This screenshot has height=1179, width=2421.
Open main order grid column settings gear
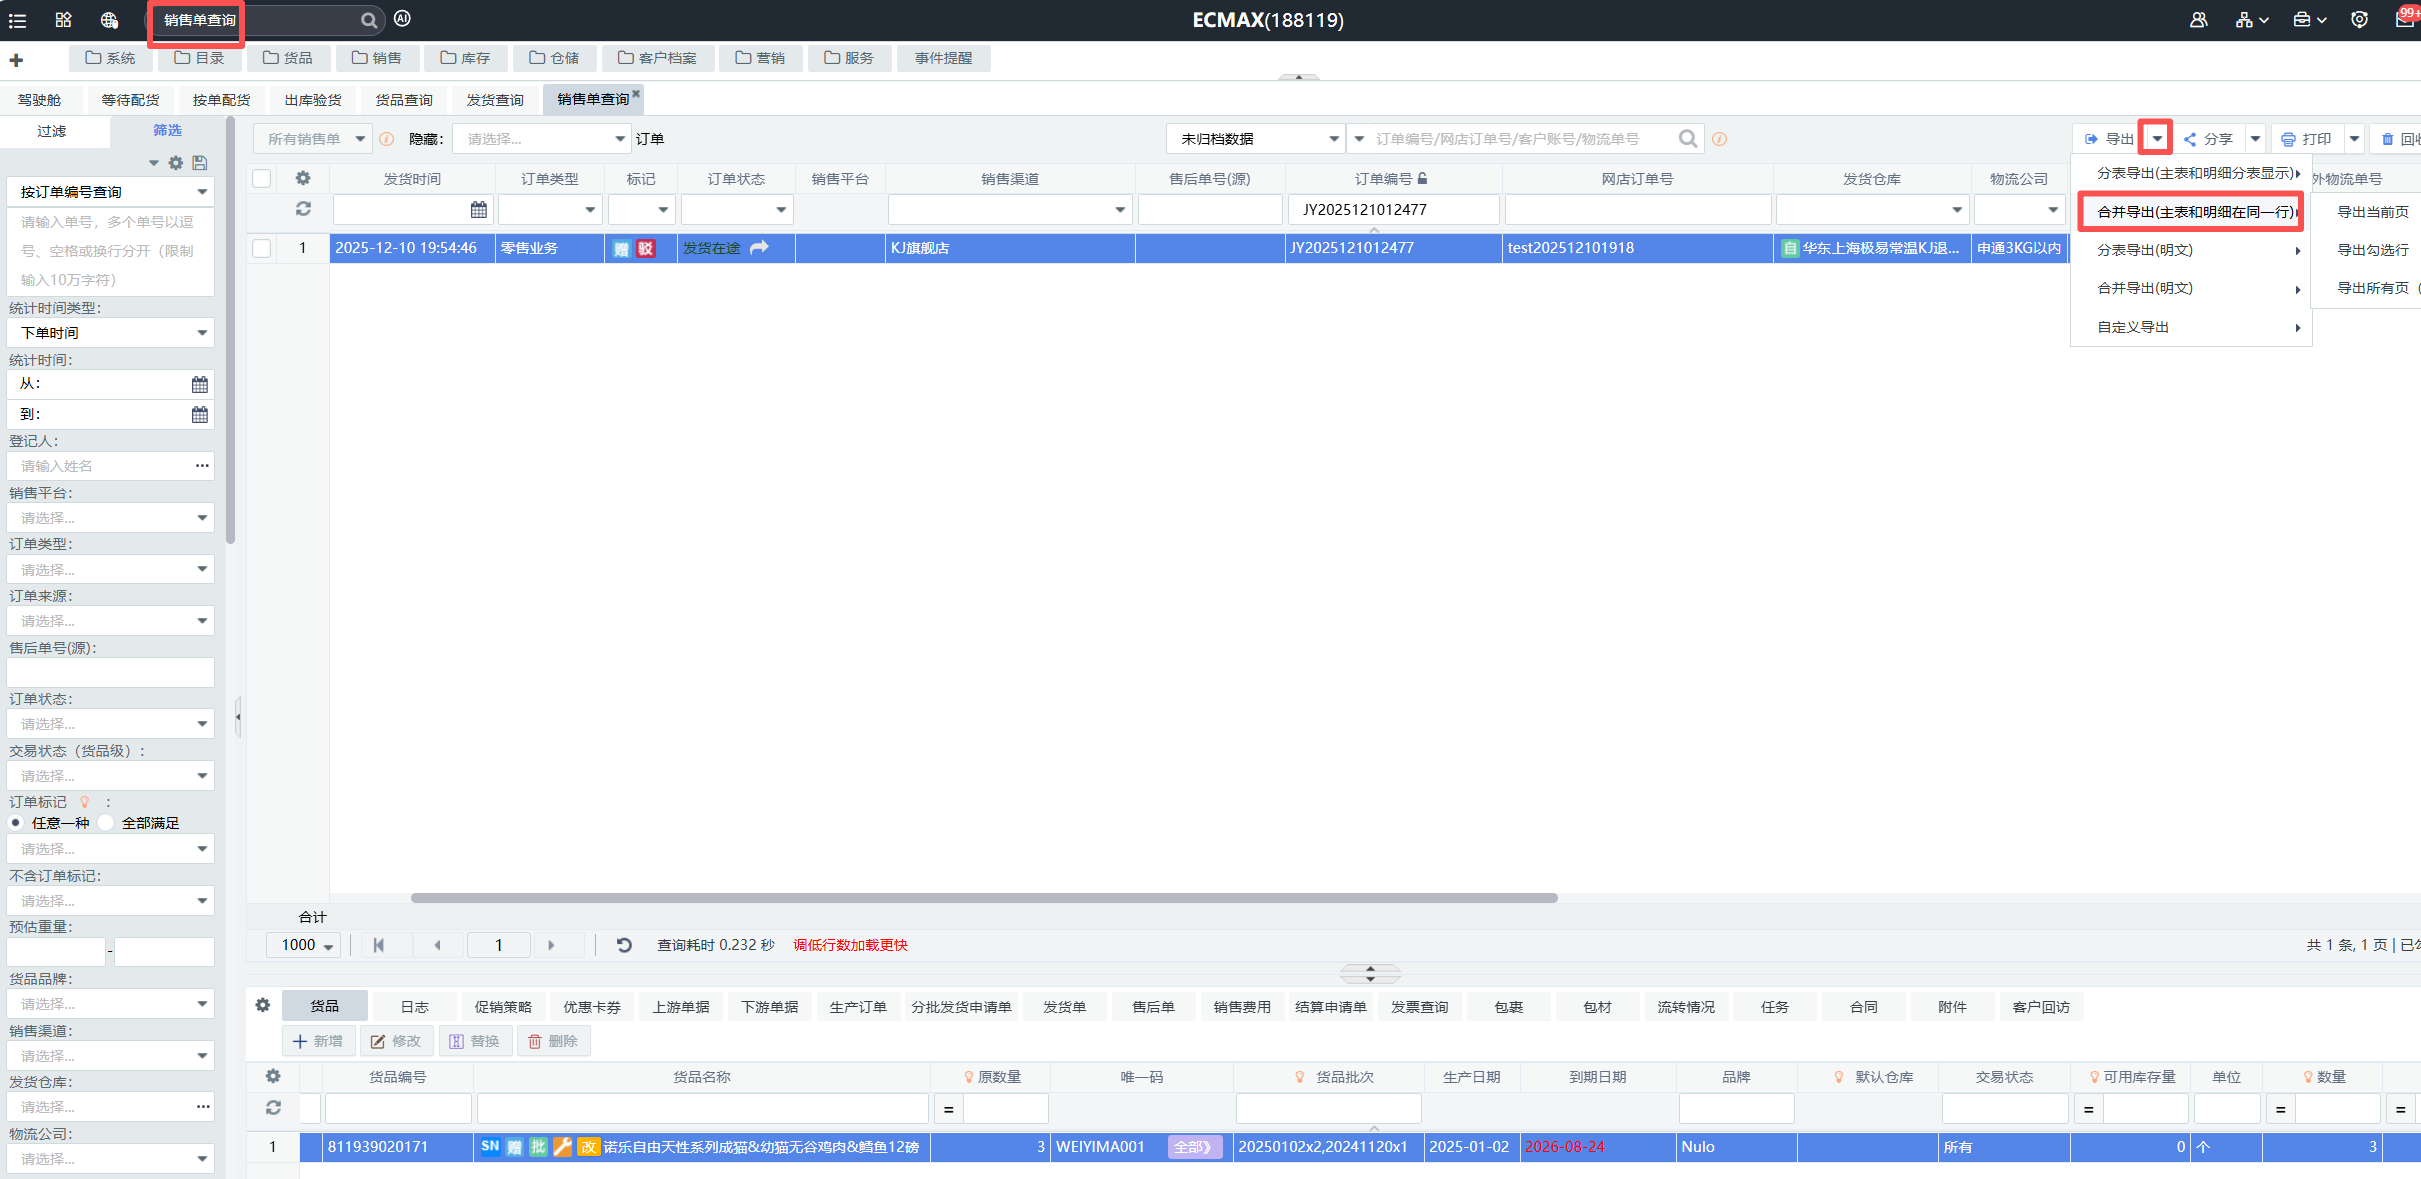point(303,178)
